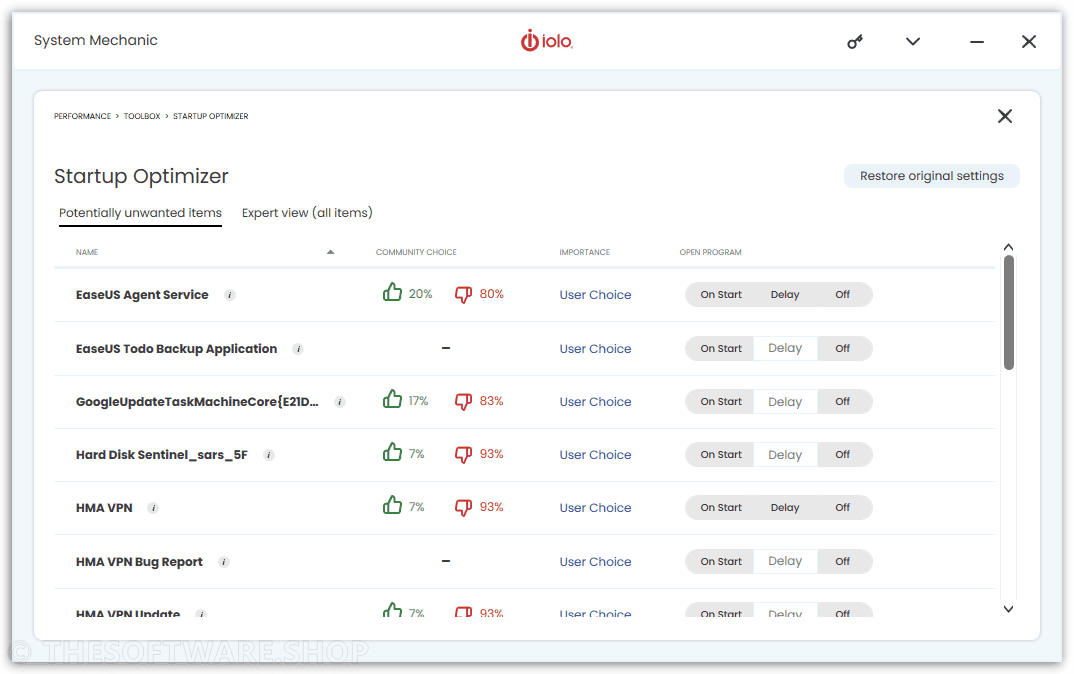
Task: Choose Delay option for HMA VPN
Action: click(x=785, y=508)
